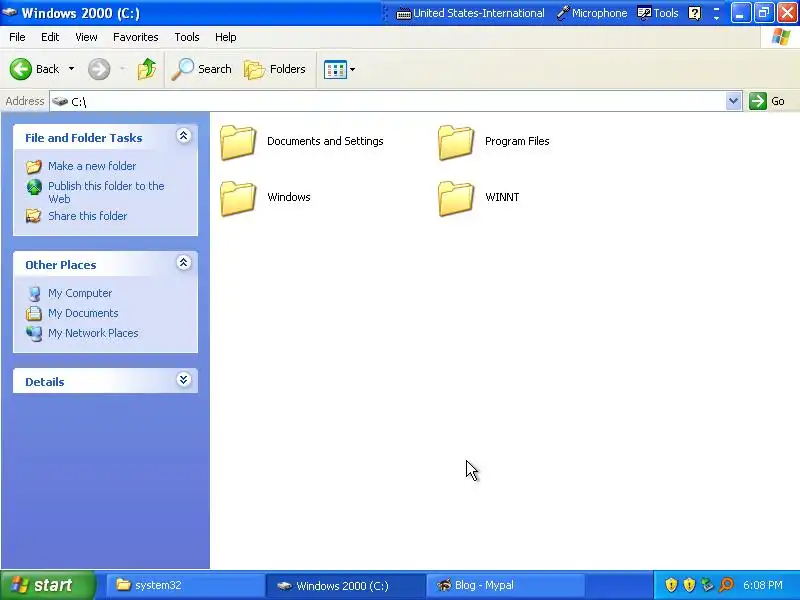Click the WINNT folder name label
The height and width of the screenshot is (600, 800).
click(502, 197)
